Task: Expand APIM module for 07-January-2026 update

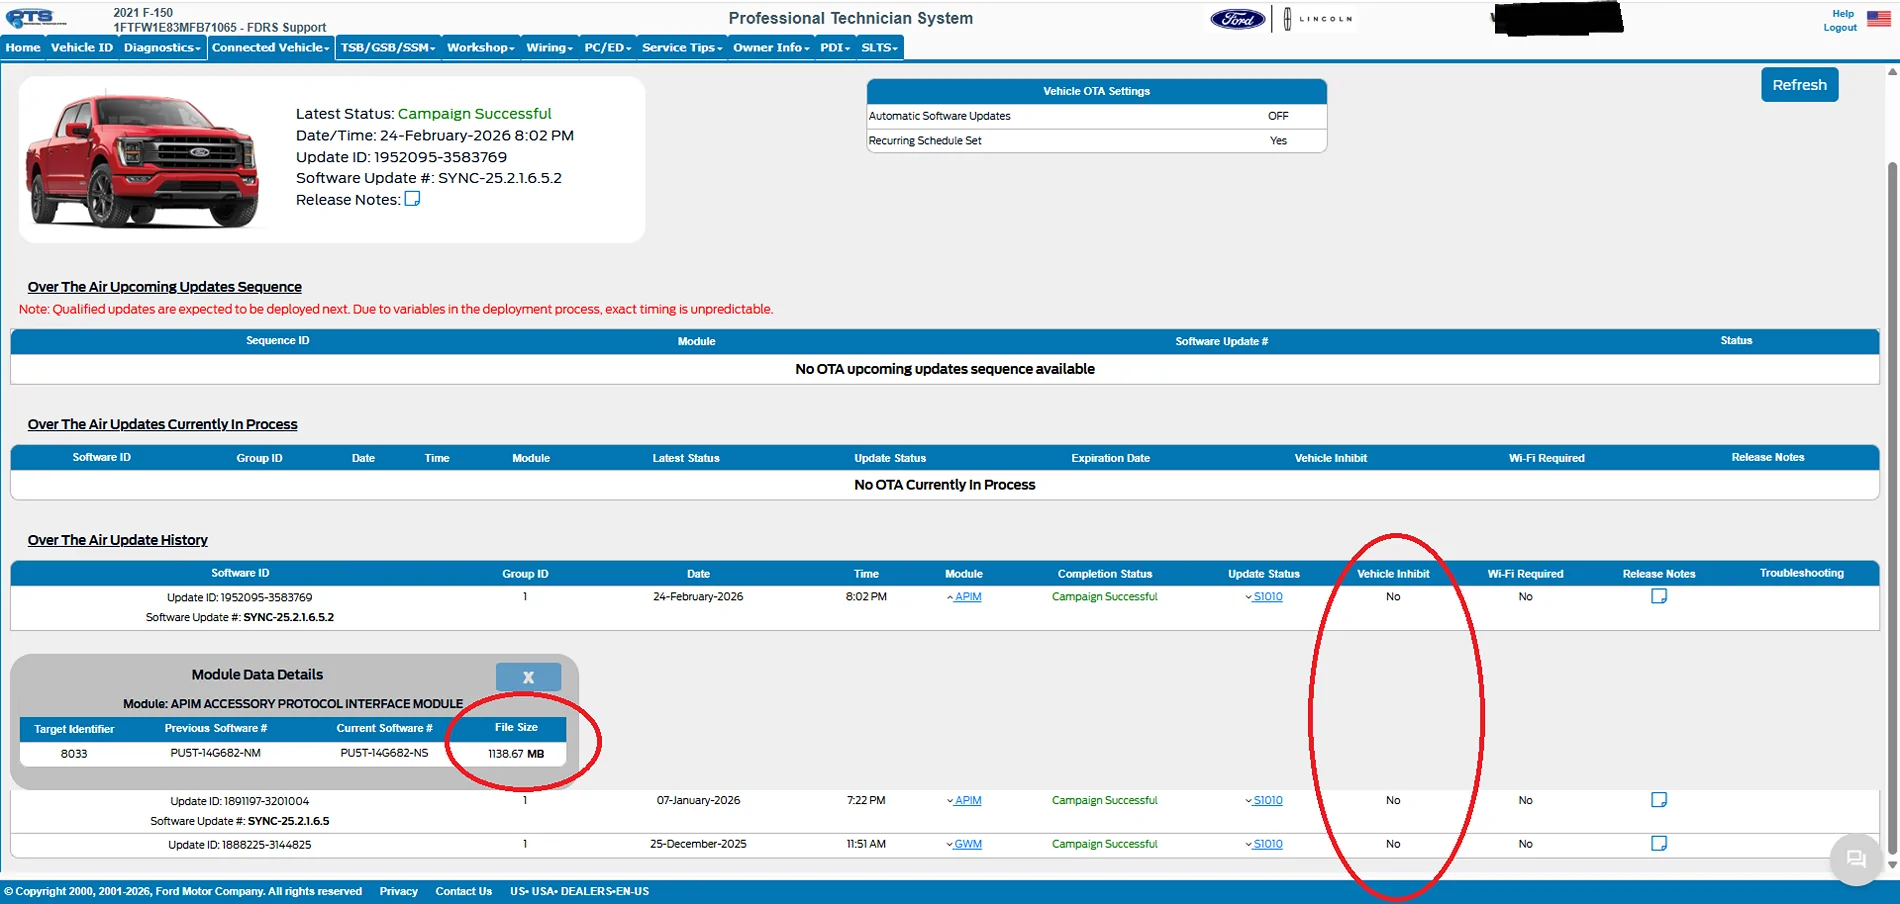Action: 964,800
